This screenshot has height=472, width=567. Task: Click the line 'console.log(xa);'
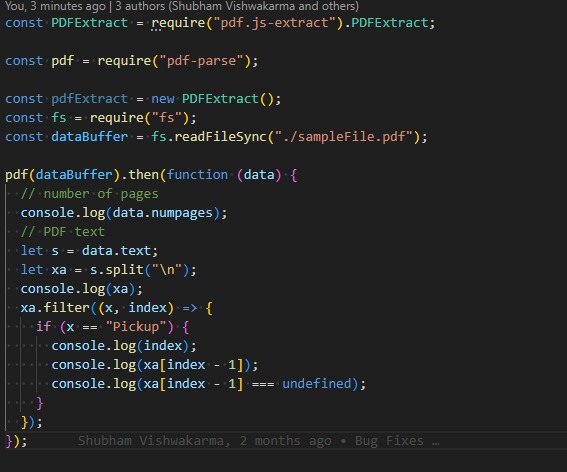coord(82,289)
